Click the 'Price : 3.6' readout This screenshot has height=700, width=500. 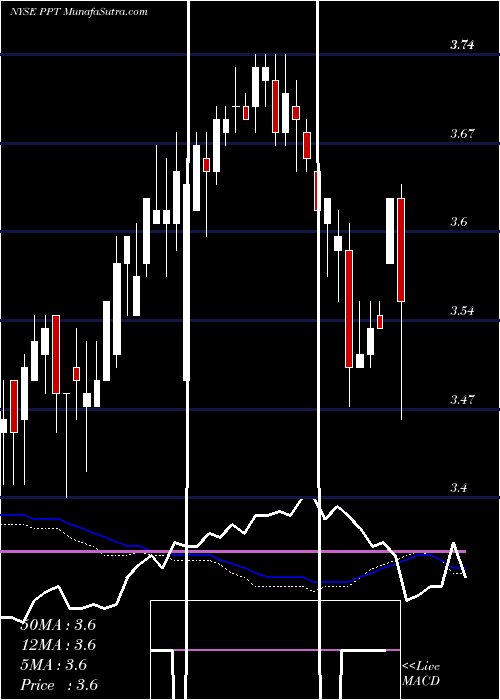59,685
